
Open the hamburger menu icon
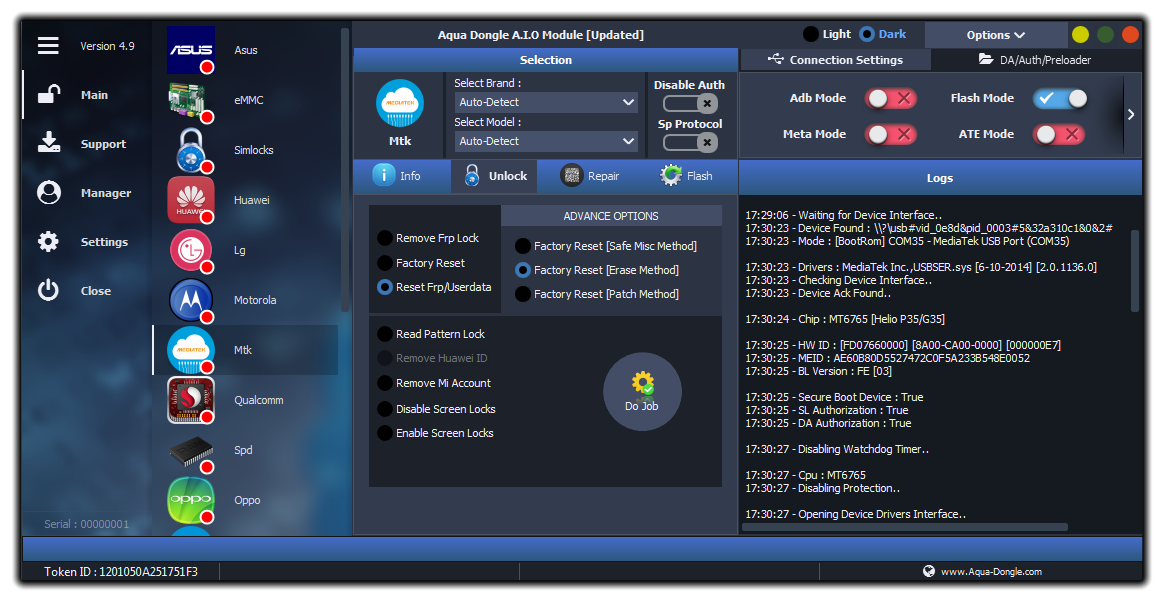tap(48, 46)
